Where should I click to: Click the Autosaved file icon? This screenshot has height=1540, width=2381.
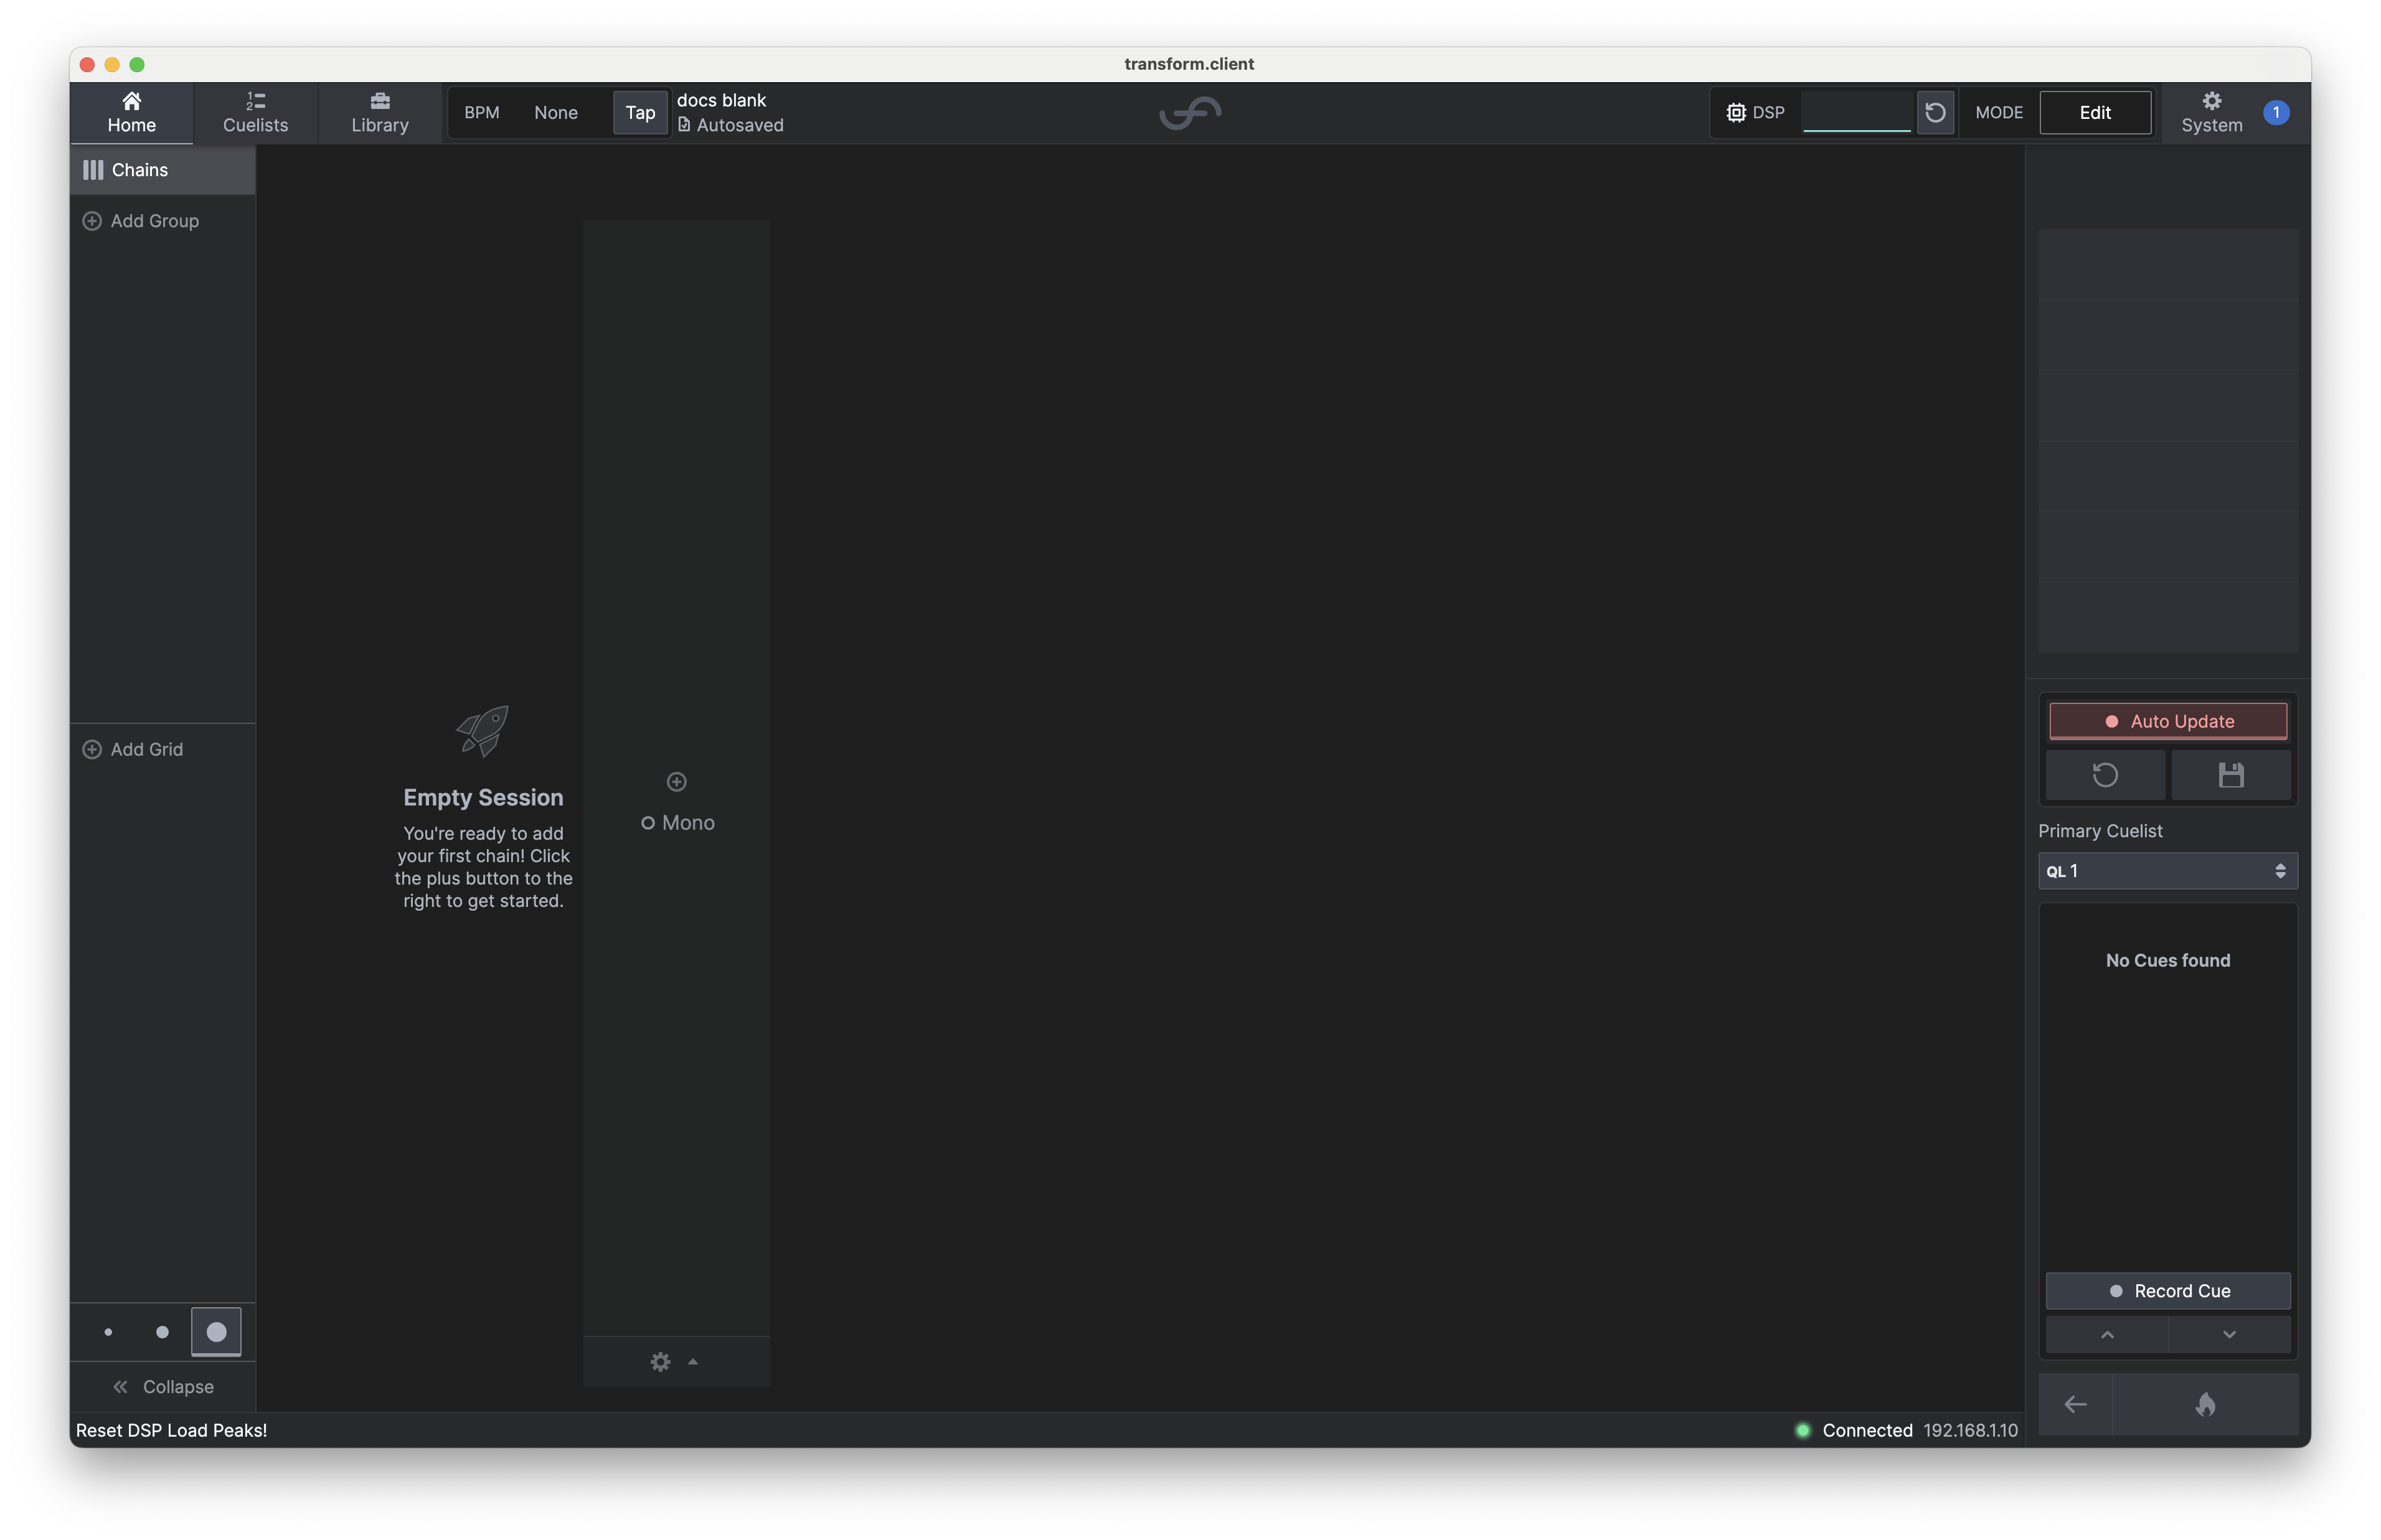(x=684, y=125)
